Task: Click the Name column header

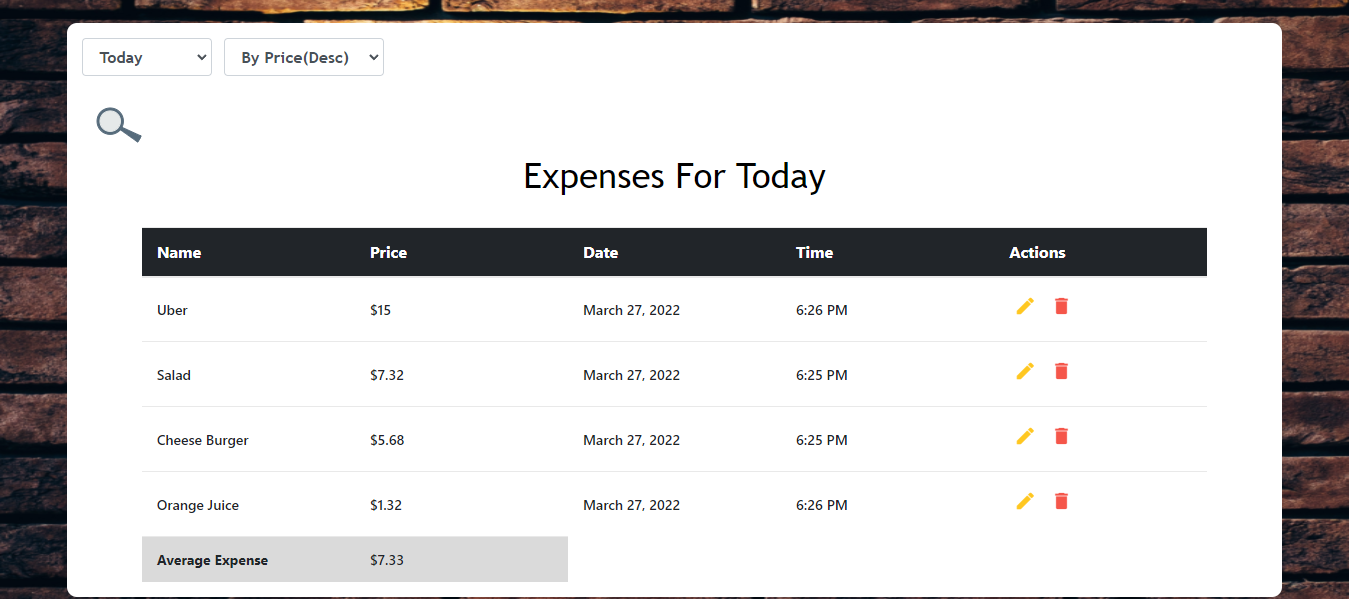Action: pyautogui.click(x=179, y=253)
